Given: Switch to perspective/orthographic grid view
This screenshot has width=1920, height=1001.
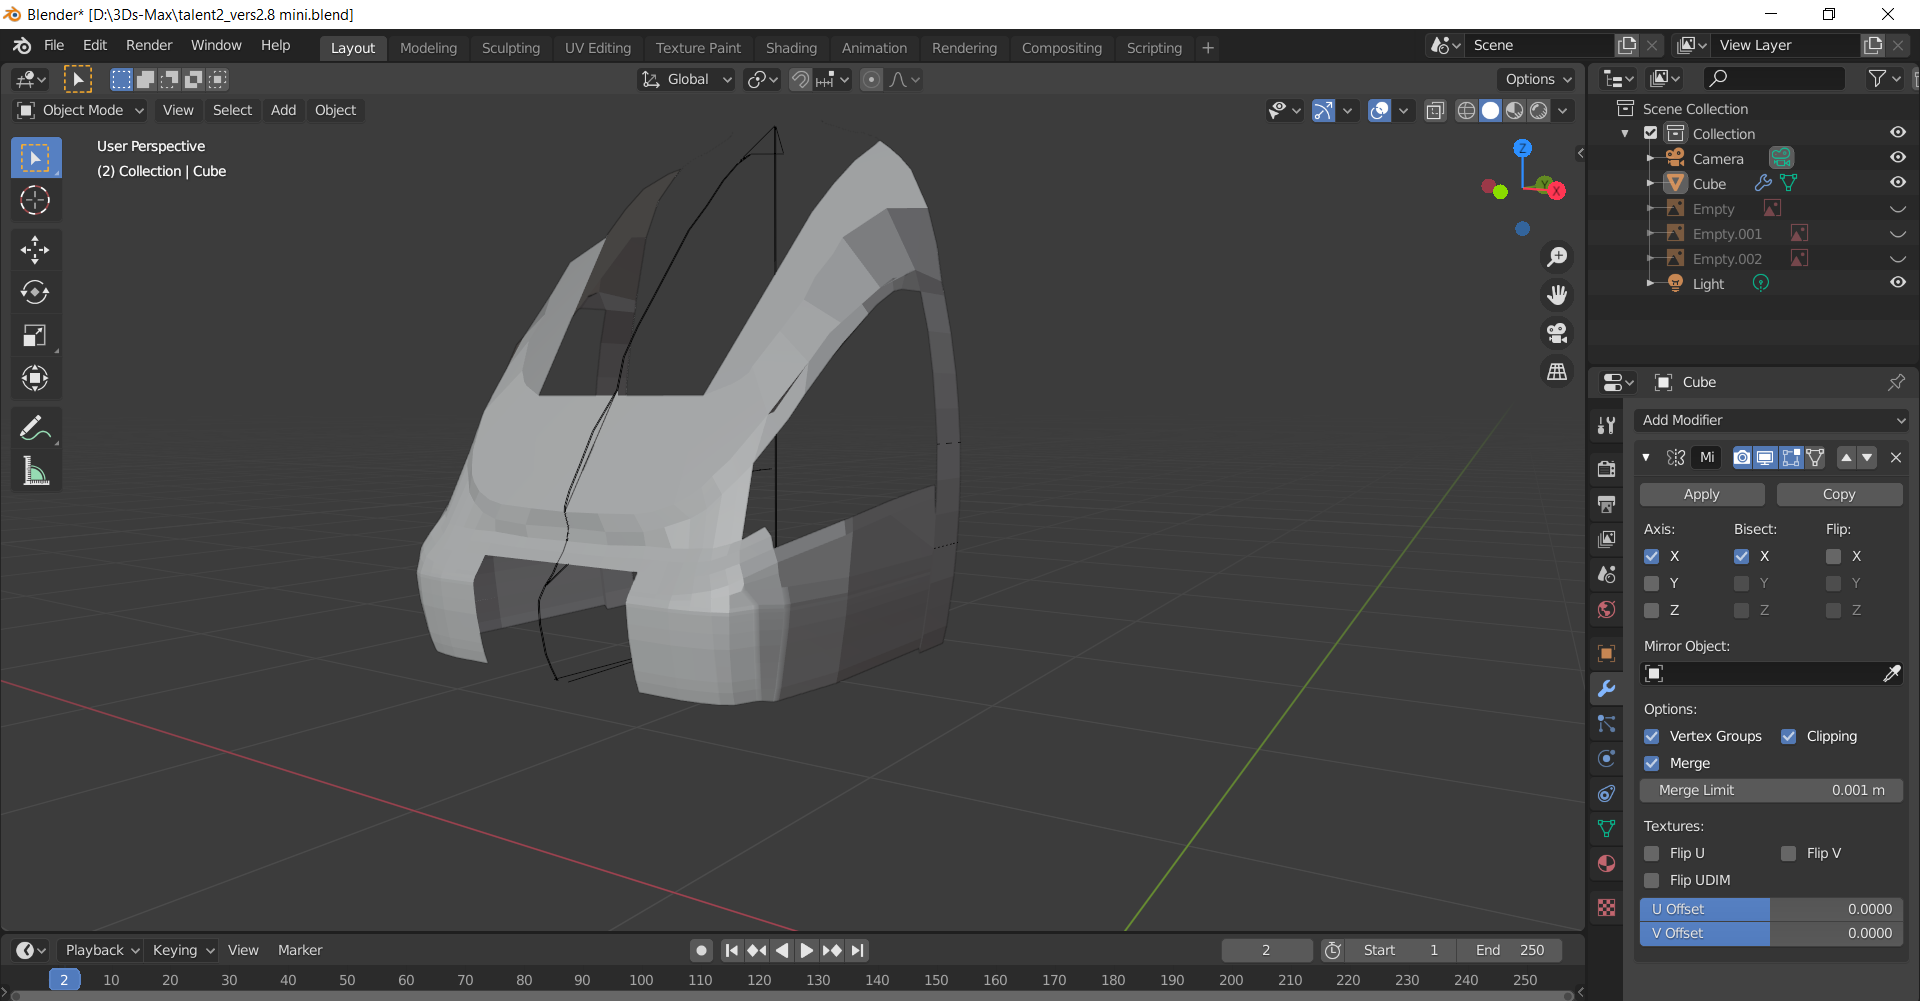Looking at the screenshot, I should [x=1557, y=372].
